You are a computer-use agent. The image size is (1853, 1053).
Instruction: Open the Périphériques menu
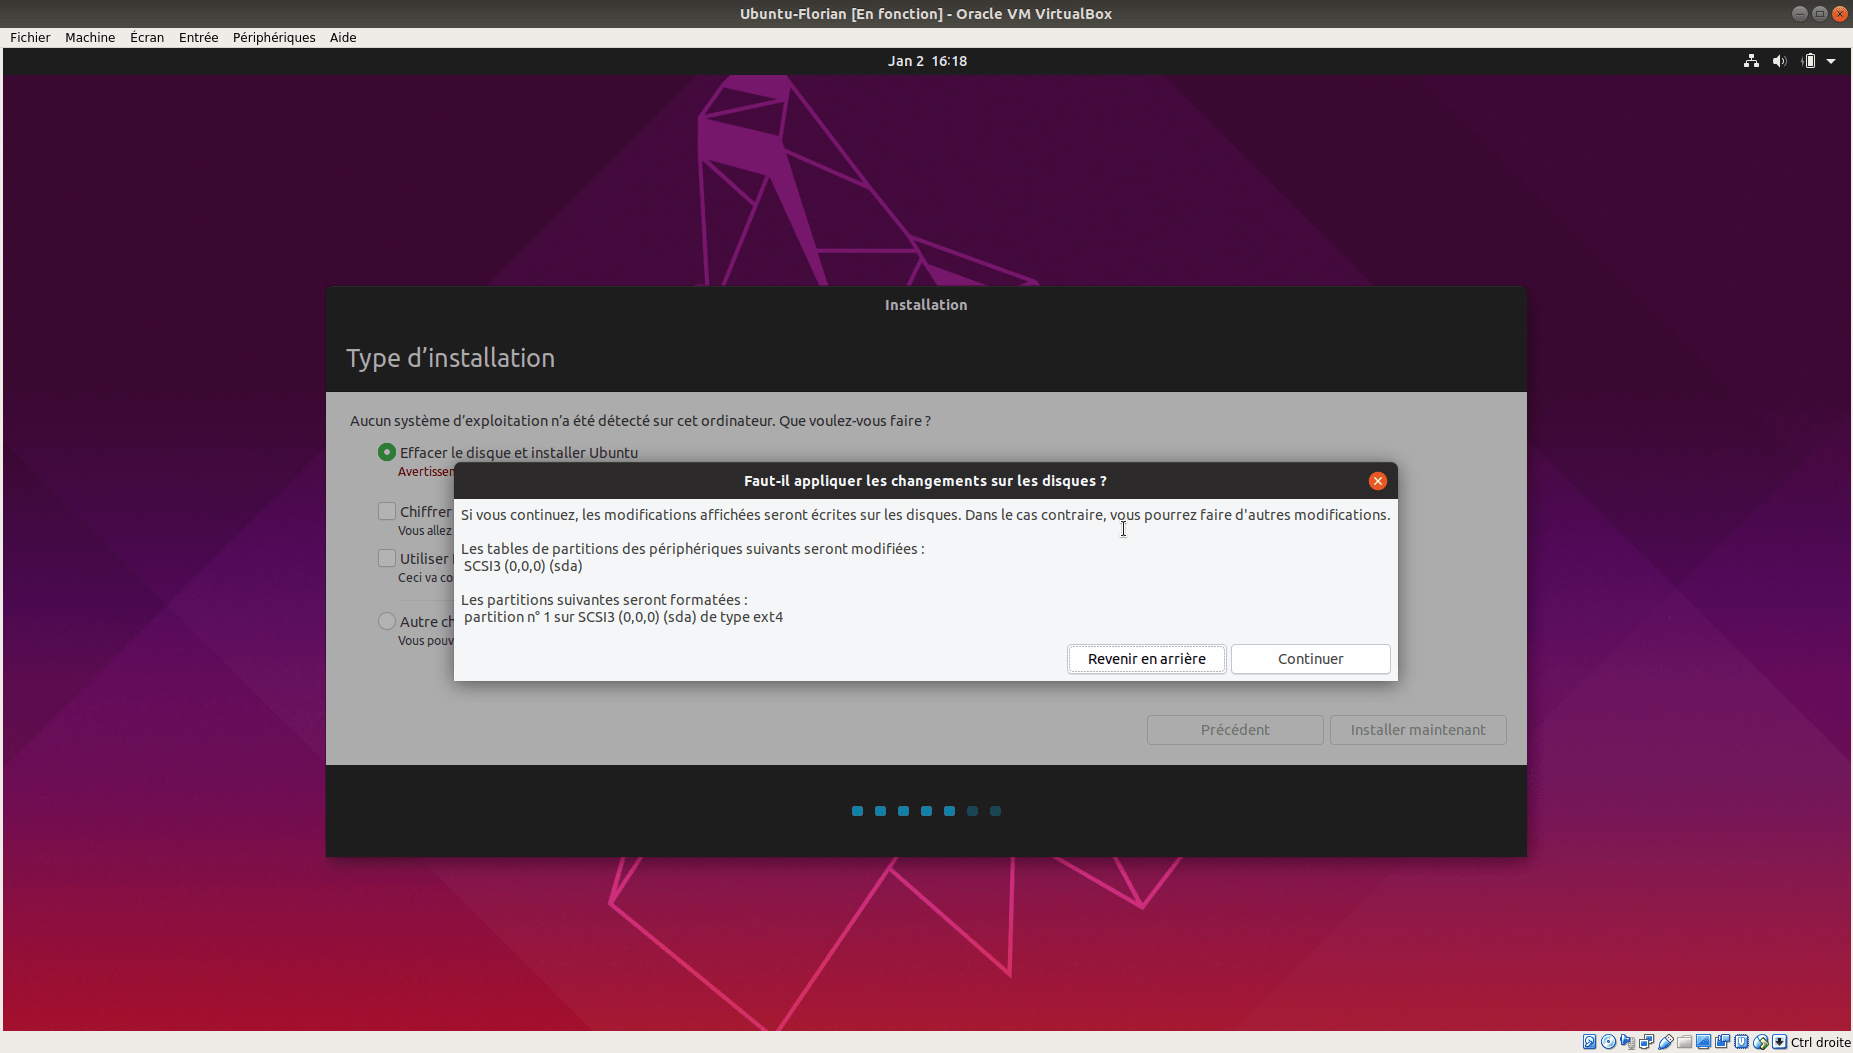coord(274,37)
